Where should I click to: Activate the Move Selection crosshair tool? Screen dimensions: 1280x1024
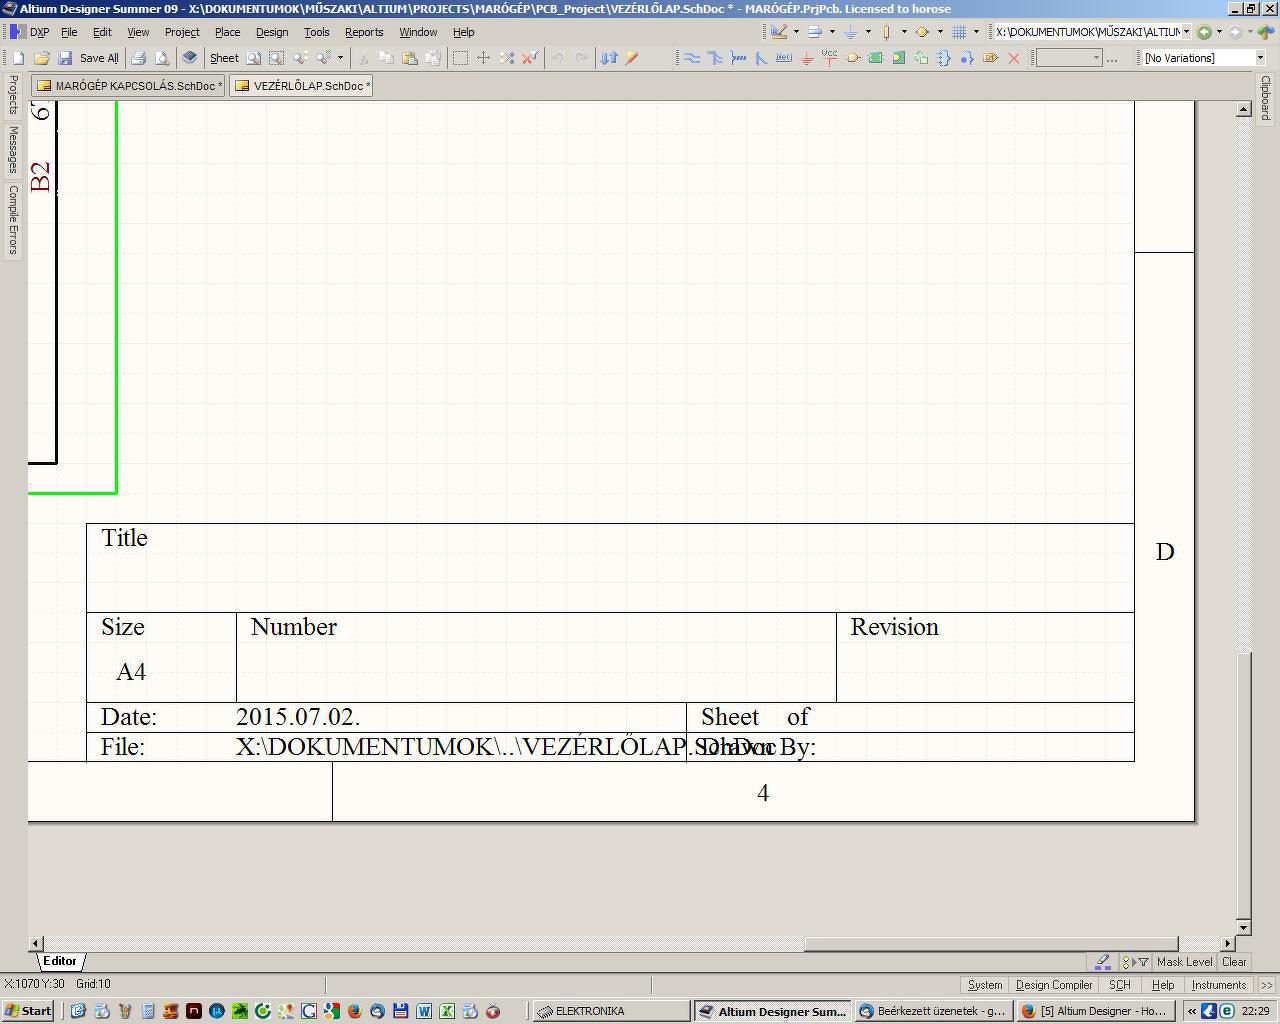pos(483,58)
